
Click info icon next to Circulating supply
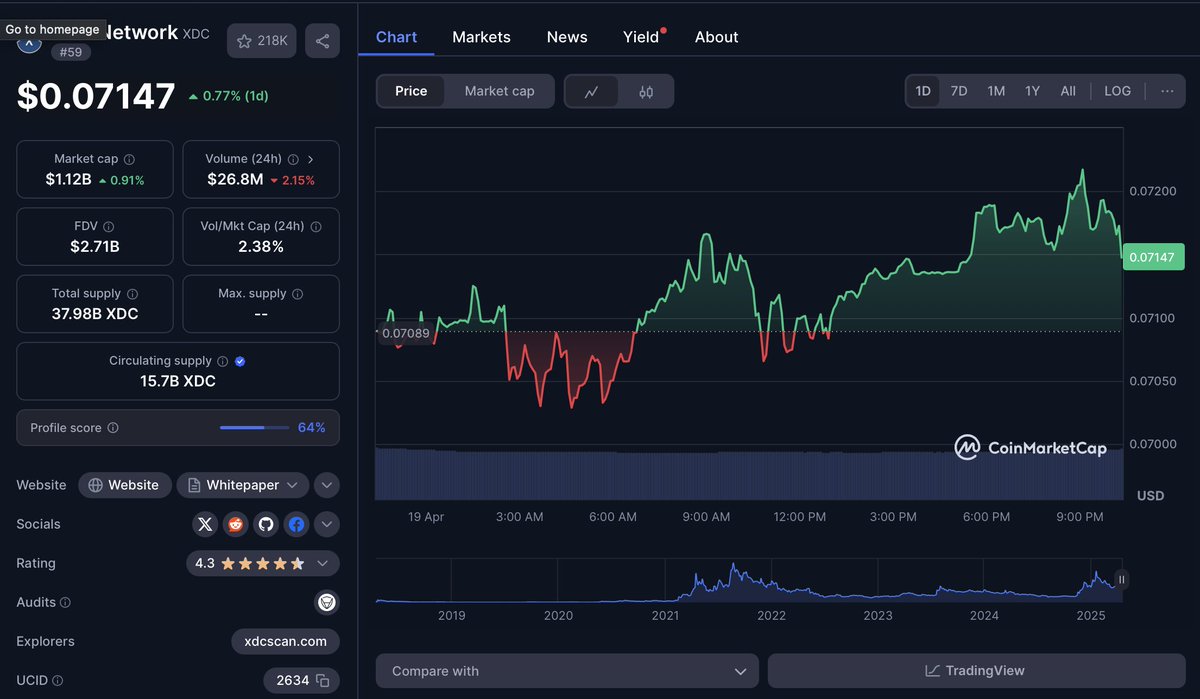click(223, 361)
